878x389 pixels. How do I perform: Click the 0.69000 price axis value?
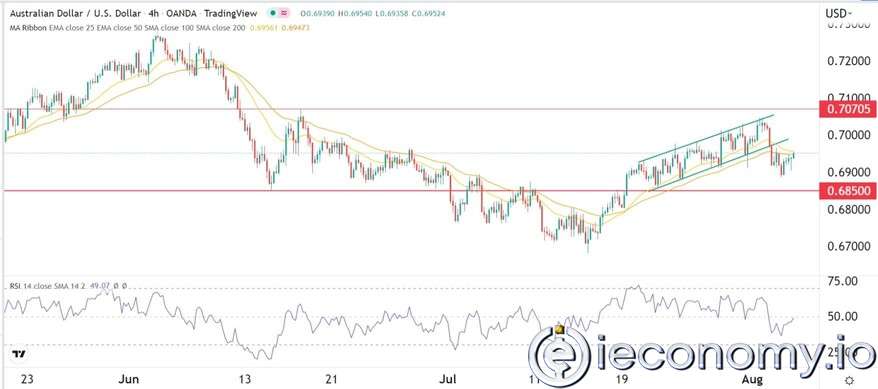point(849,172)
